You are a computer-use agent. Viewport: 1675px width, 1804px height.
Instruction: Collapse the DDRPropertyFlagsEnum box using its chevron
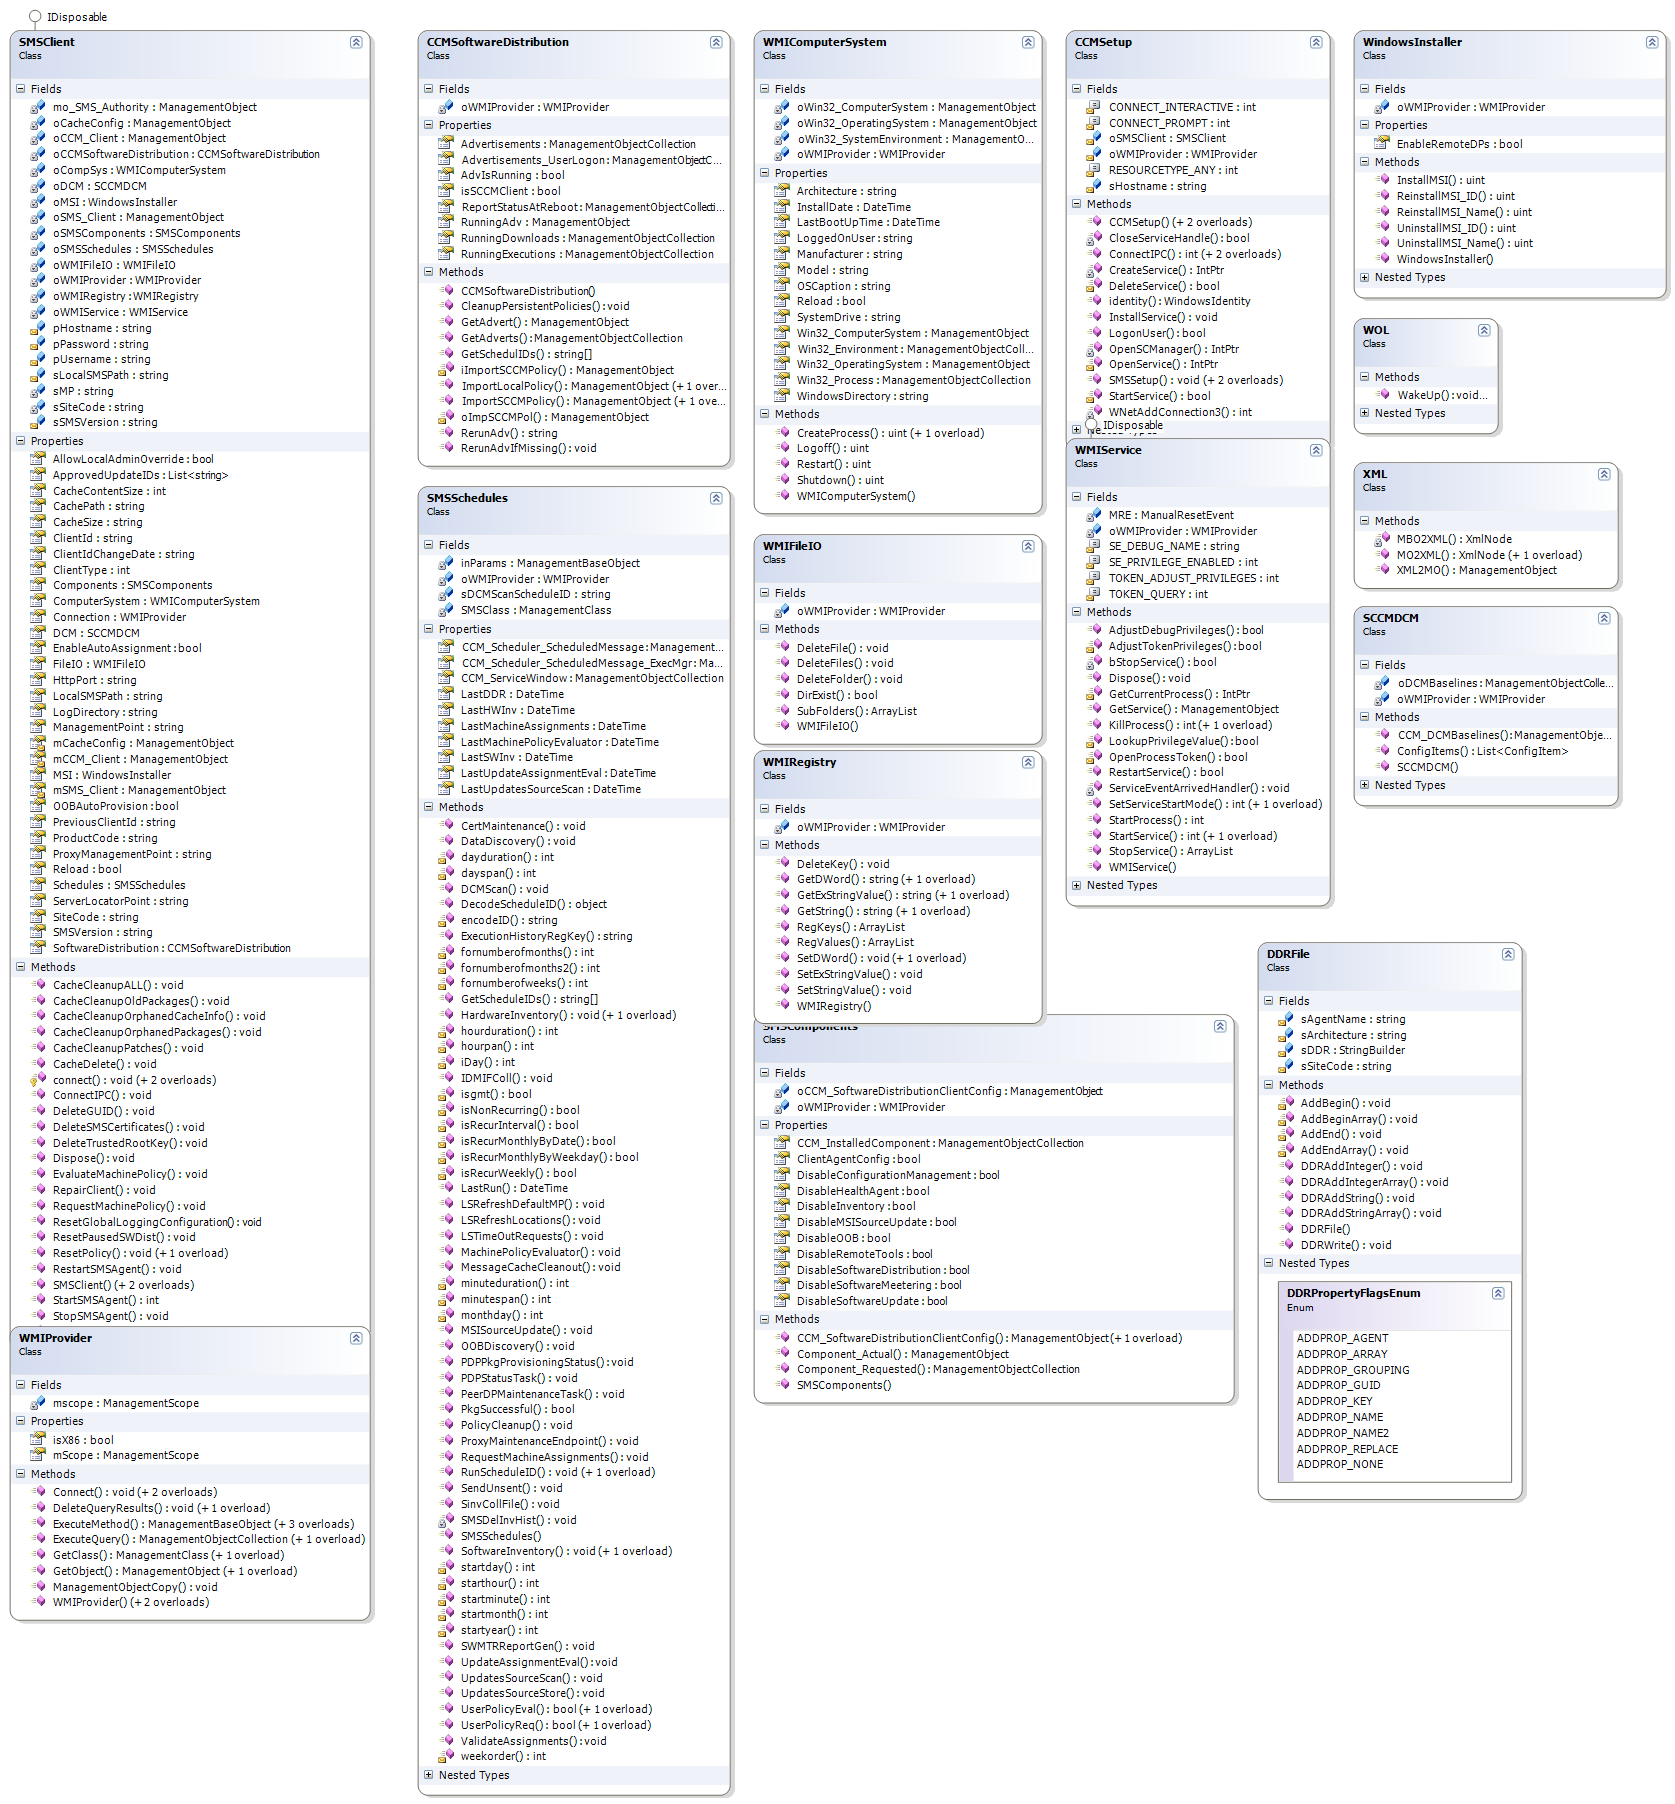pos(1498,1293)
